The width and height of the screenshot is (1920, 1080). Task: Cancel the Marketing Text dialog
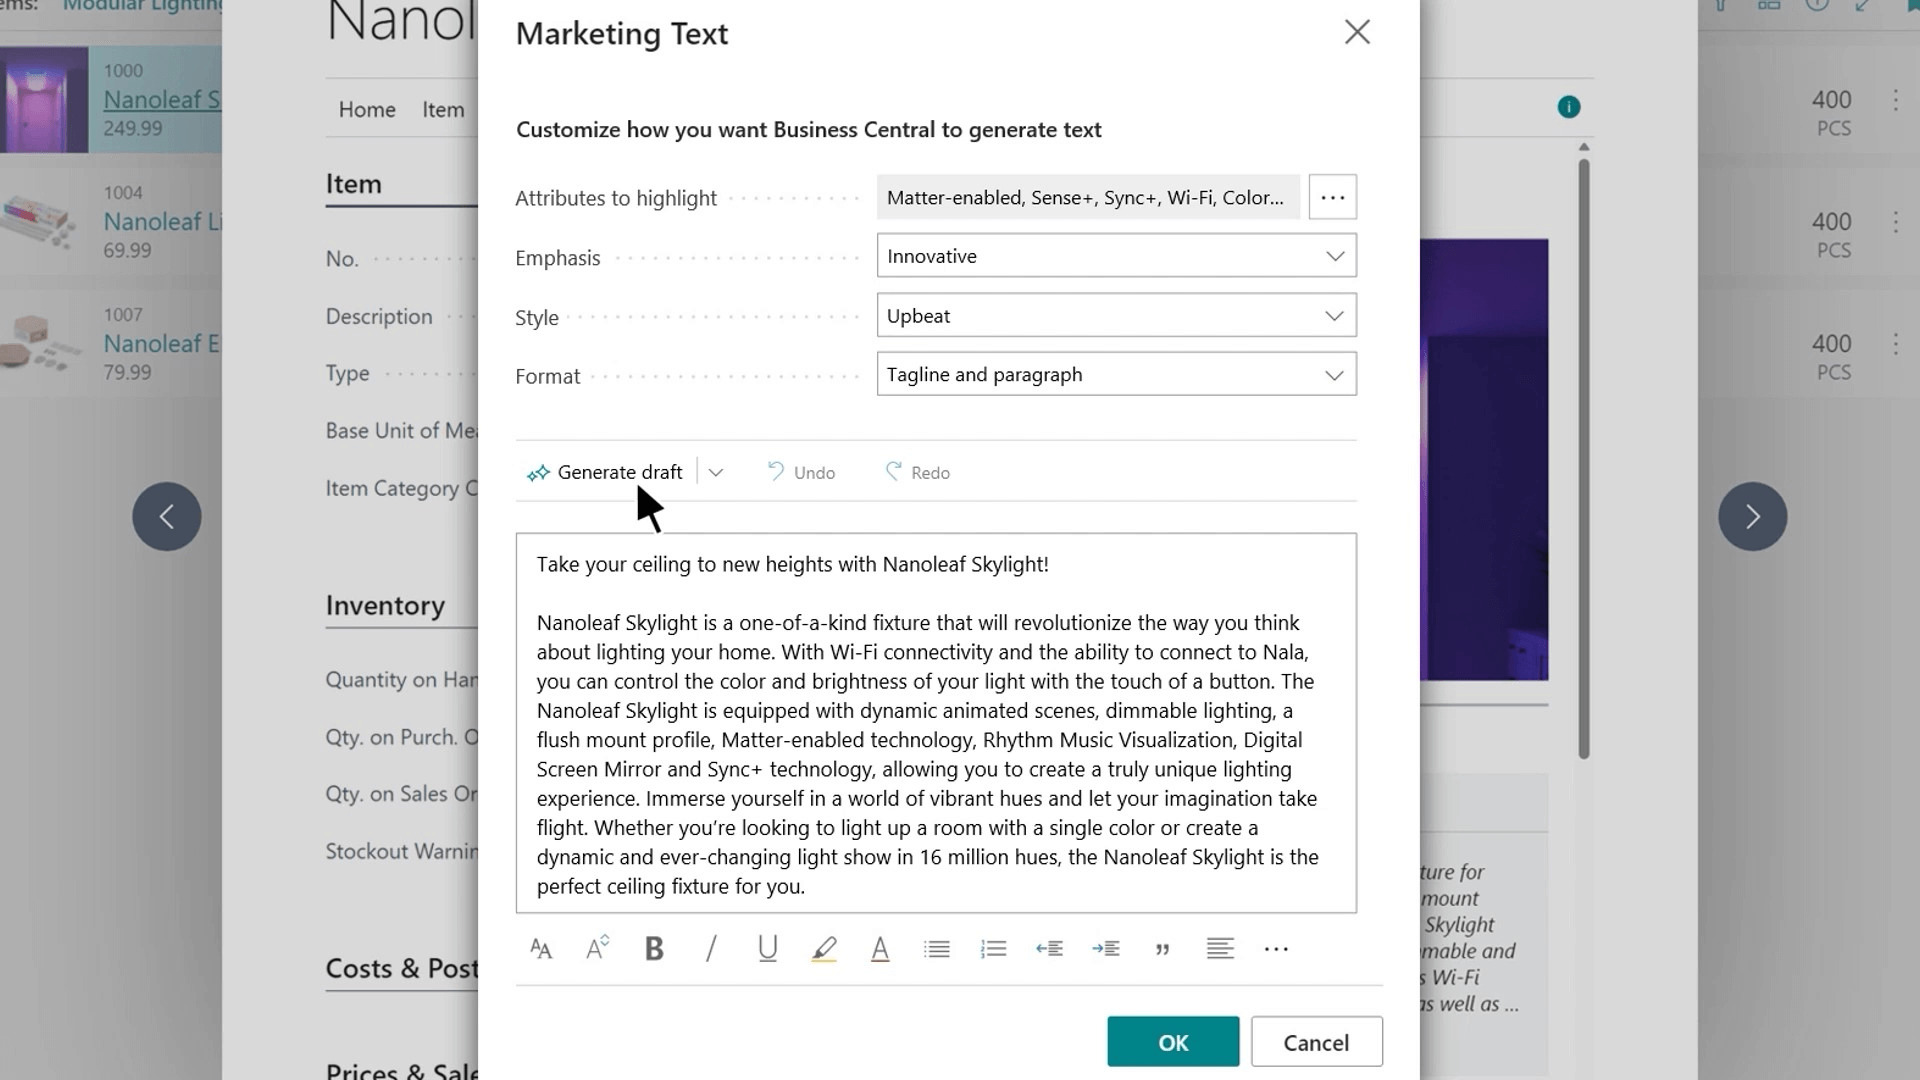pyautogui.click(x=1316, y=1042)
